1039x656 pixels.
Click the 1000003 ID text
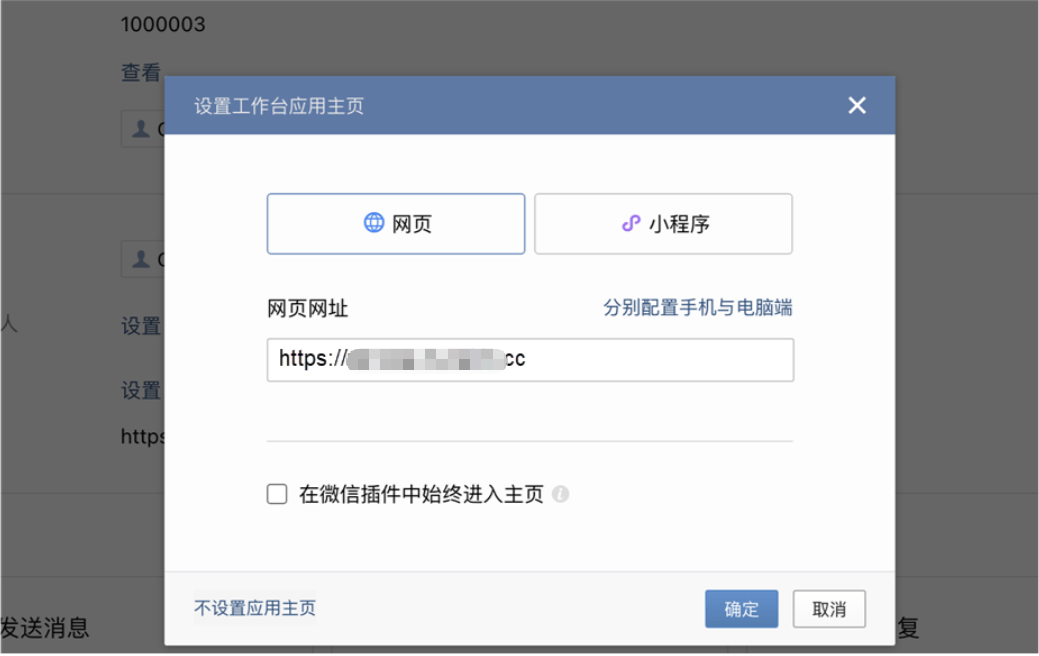(163, 25)
